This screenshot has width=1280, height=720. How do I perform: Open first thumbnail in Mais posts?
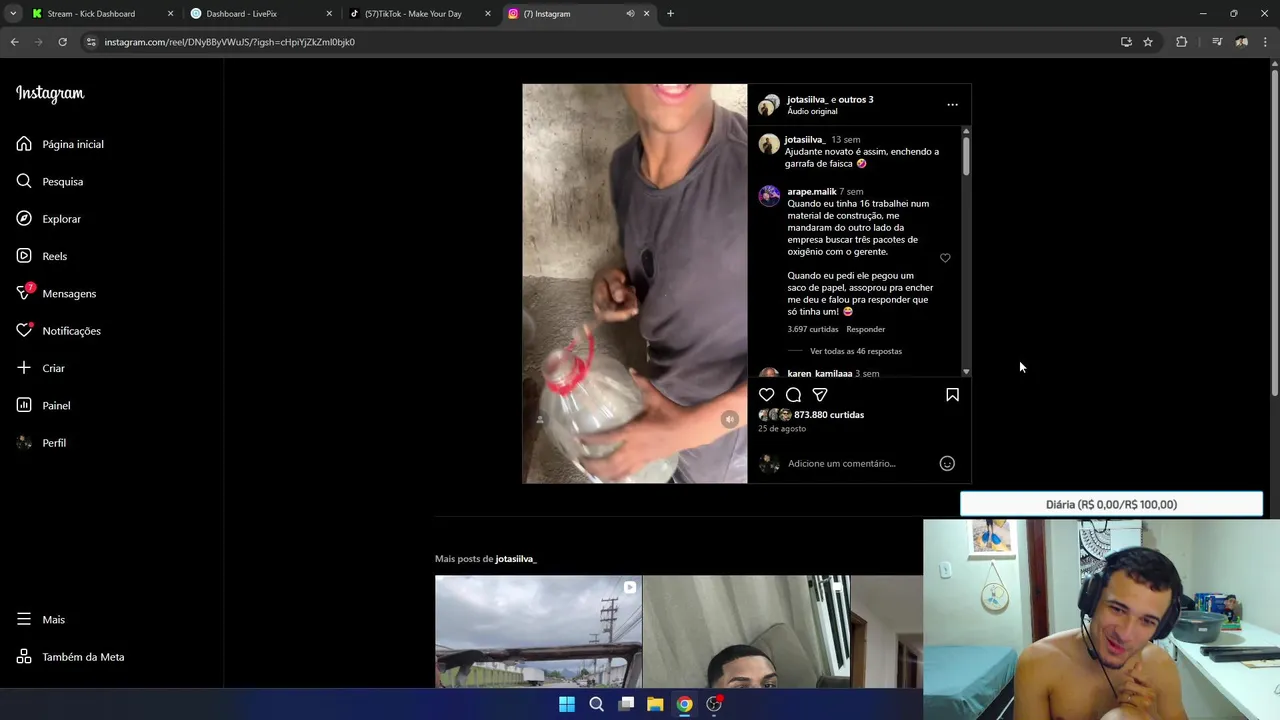[538, 632]
